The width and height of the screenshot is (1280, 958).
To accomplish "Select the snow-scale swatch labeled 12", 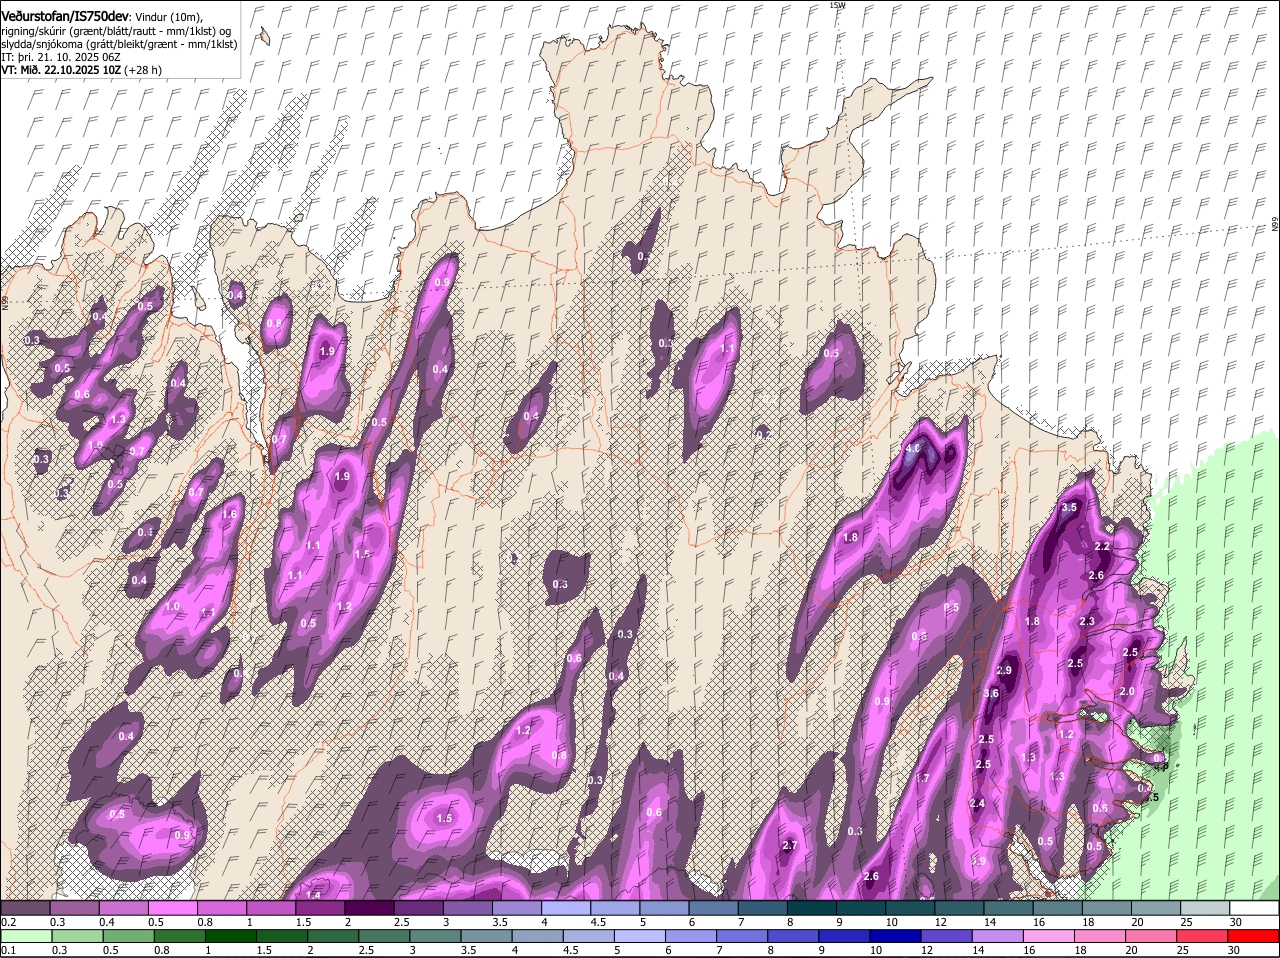I will (959, 908).
